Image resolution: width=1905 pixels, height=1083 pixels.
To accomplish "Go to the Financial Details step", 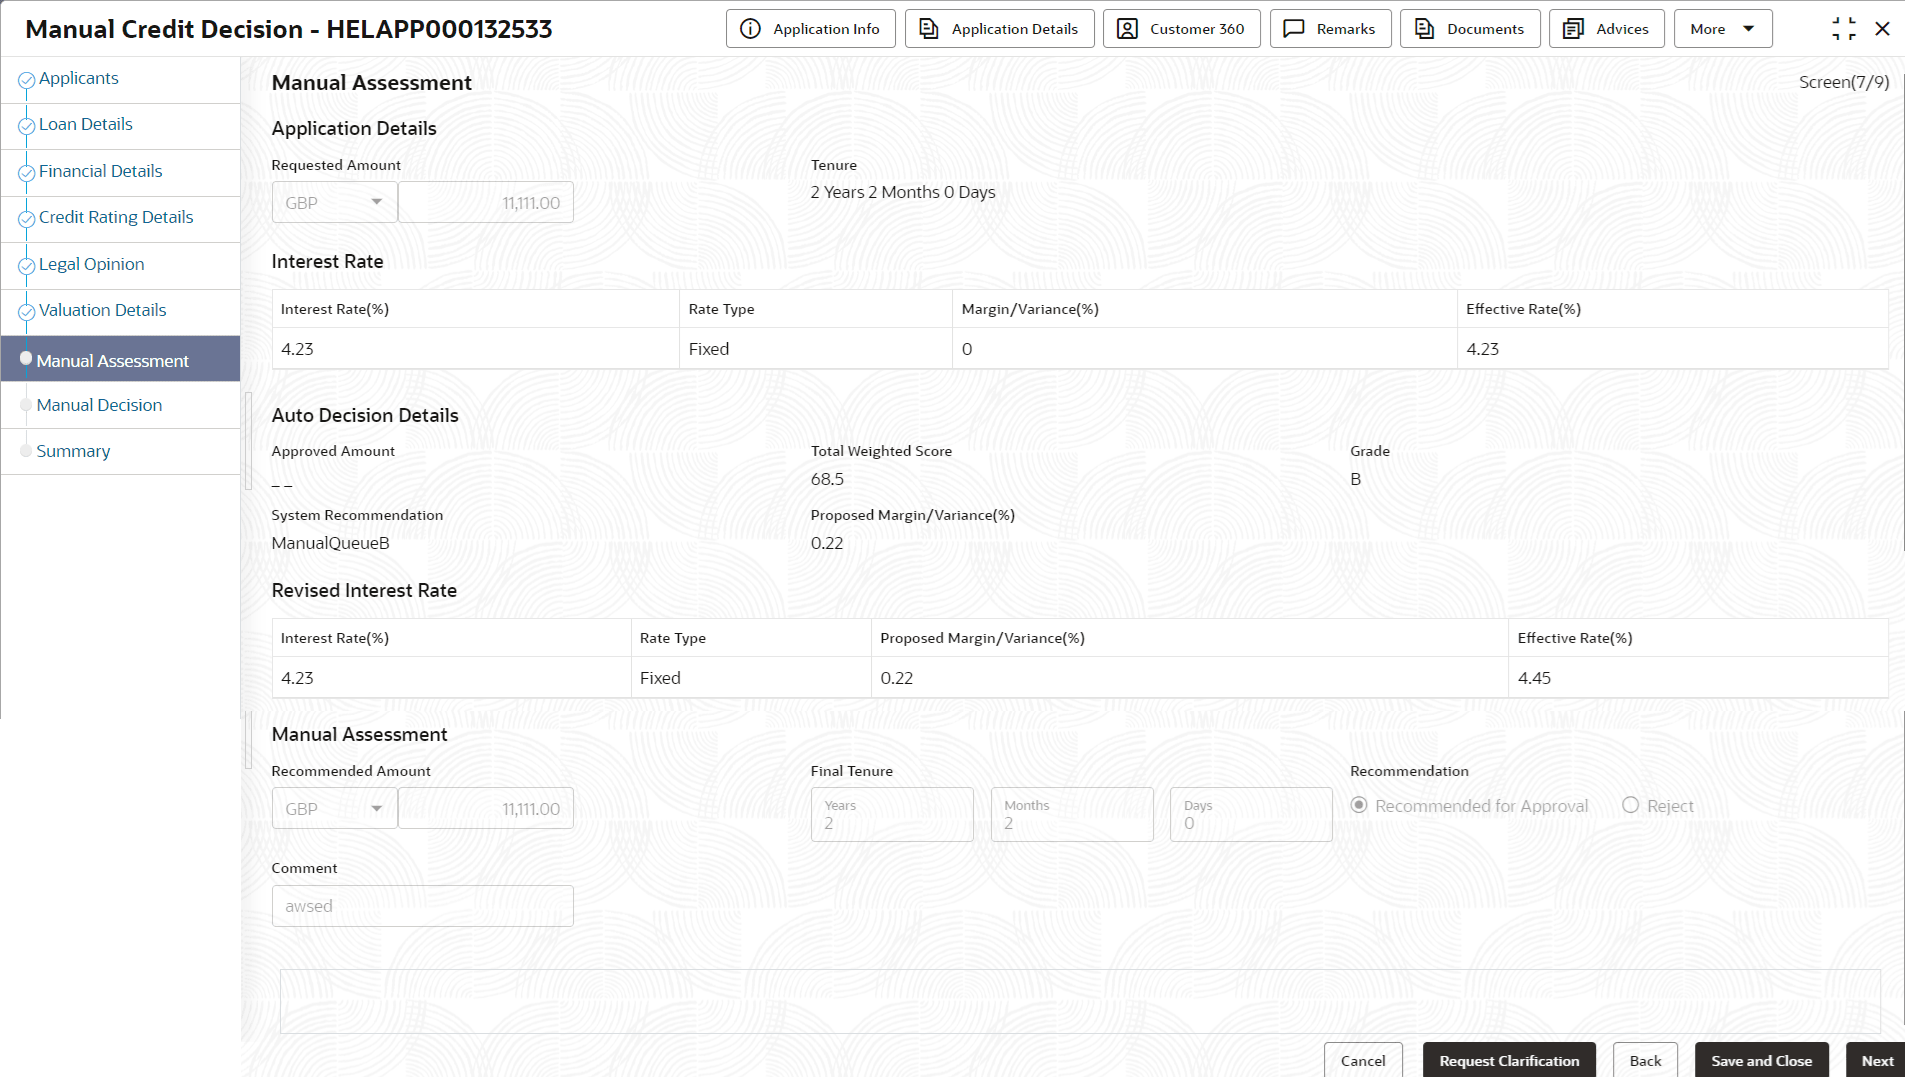I will [101, 171].
